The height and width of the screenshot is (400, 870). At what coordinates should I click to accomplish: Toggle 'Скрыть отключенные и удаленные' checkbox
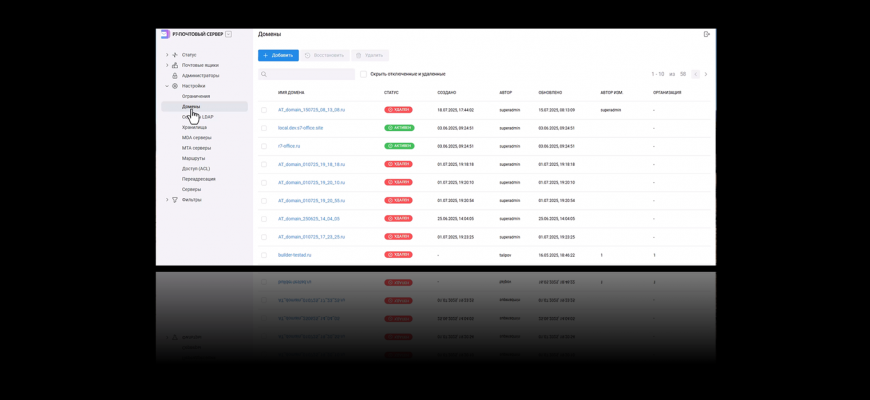pyautogui.click(x=364, y=74)
